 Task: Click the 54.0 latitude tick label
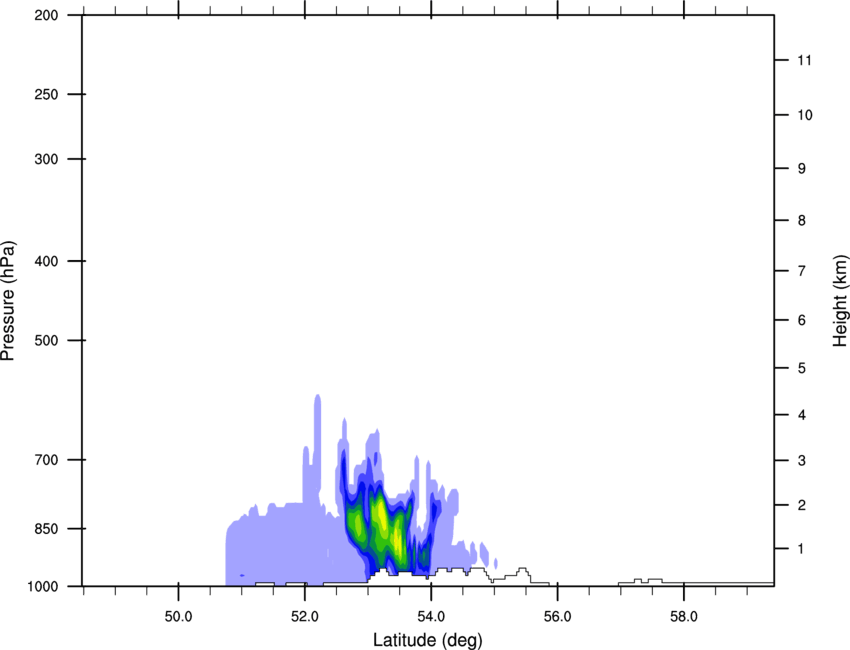(x=432, y=617)
